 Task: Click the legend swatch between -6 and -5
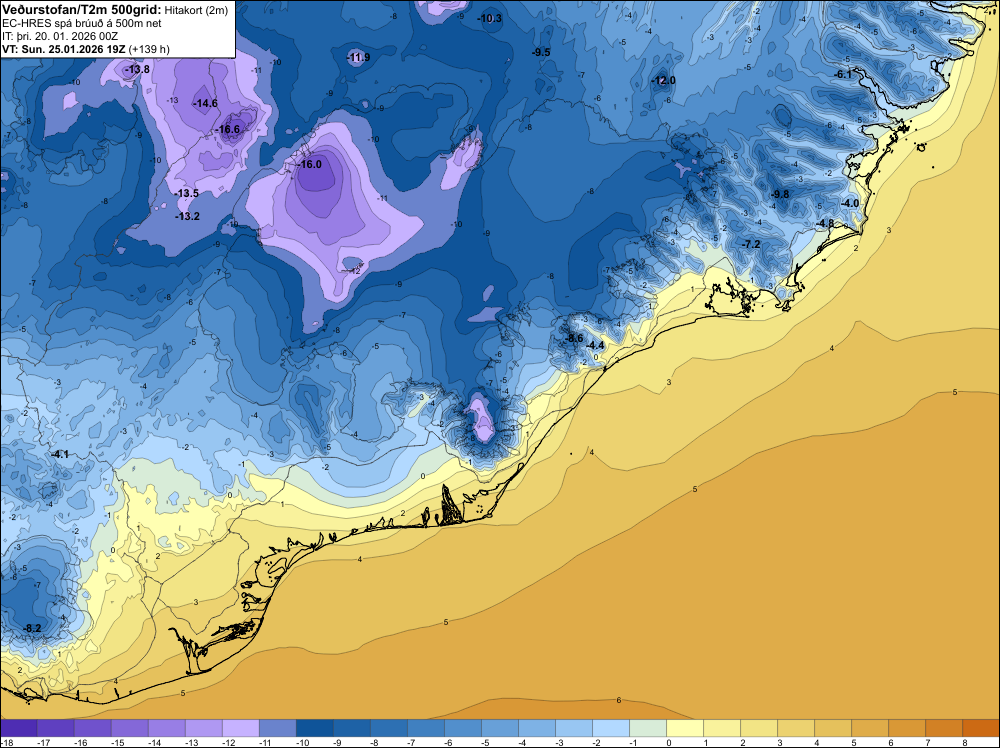click(x=462, y=728)
